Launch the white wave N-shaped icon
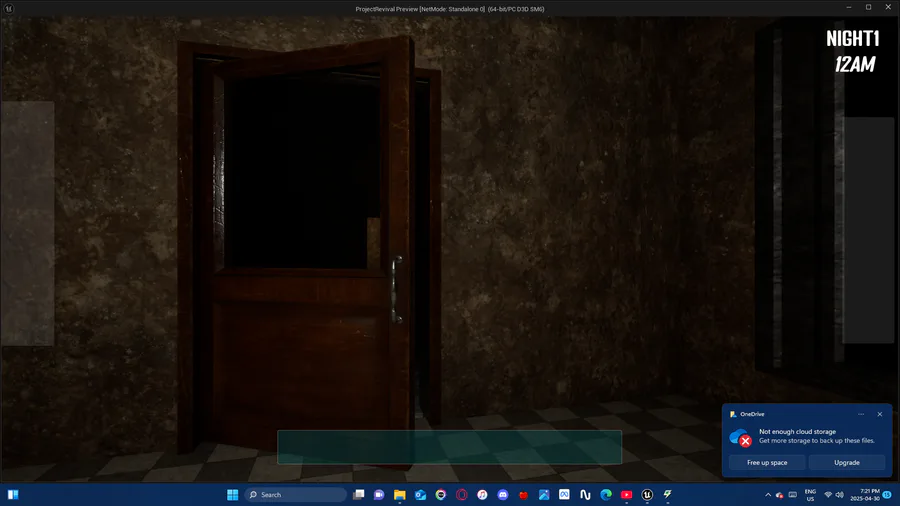This screenshot has width=900, height=506. [585, 495]
